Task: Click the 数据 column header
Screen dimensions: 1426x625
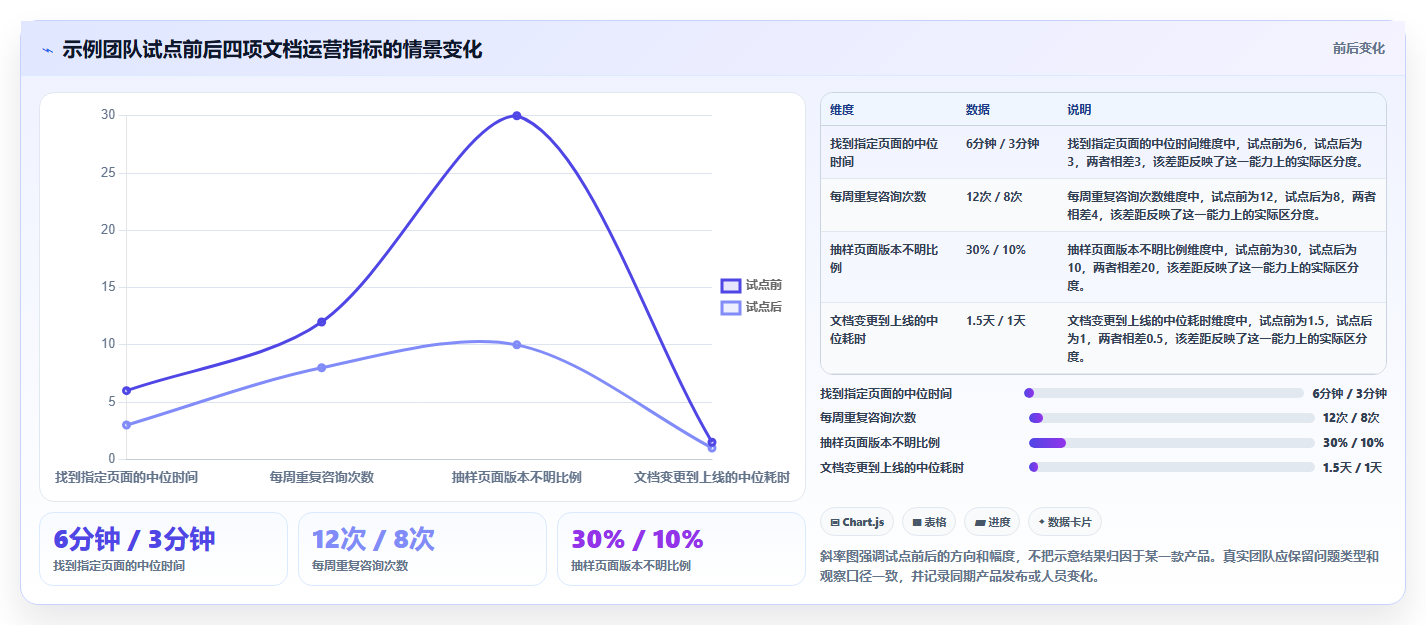Action: pyautogui.click(x=978, y=109)
